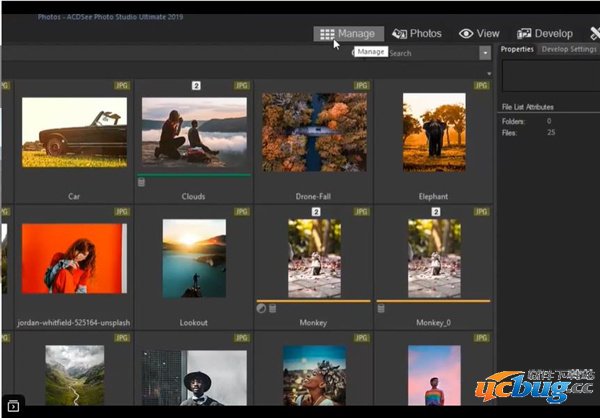The width and height of the screenshot is (600, 418).
Task: Open the Develop Settings tab
Action: click(x=569, y=49)
